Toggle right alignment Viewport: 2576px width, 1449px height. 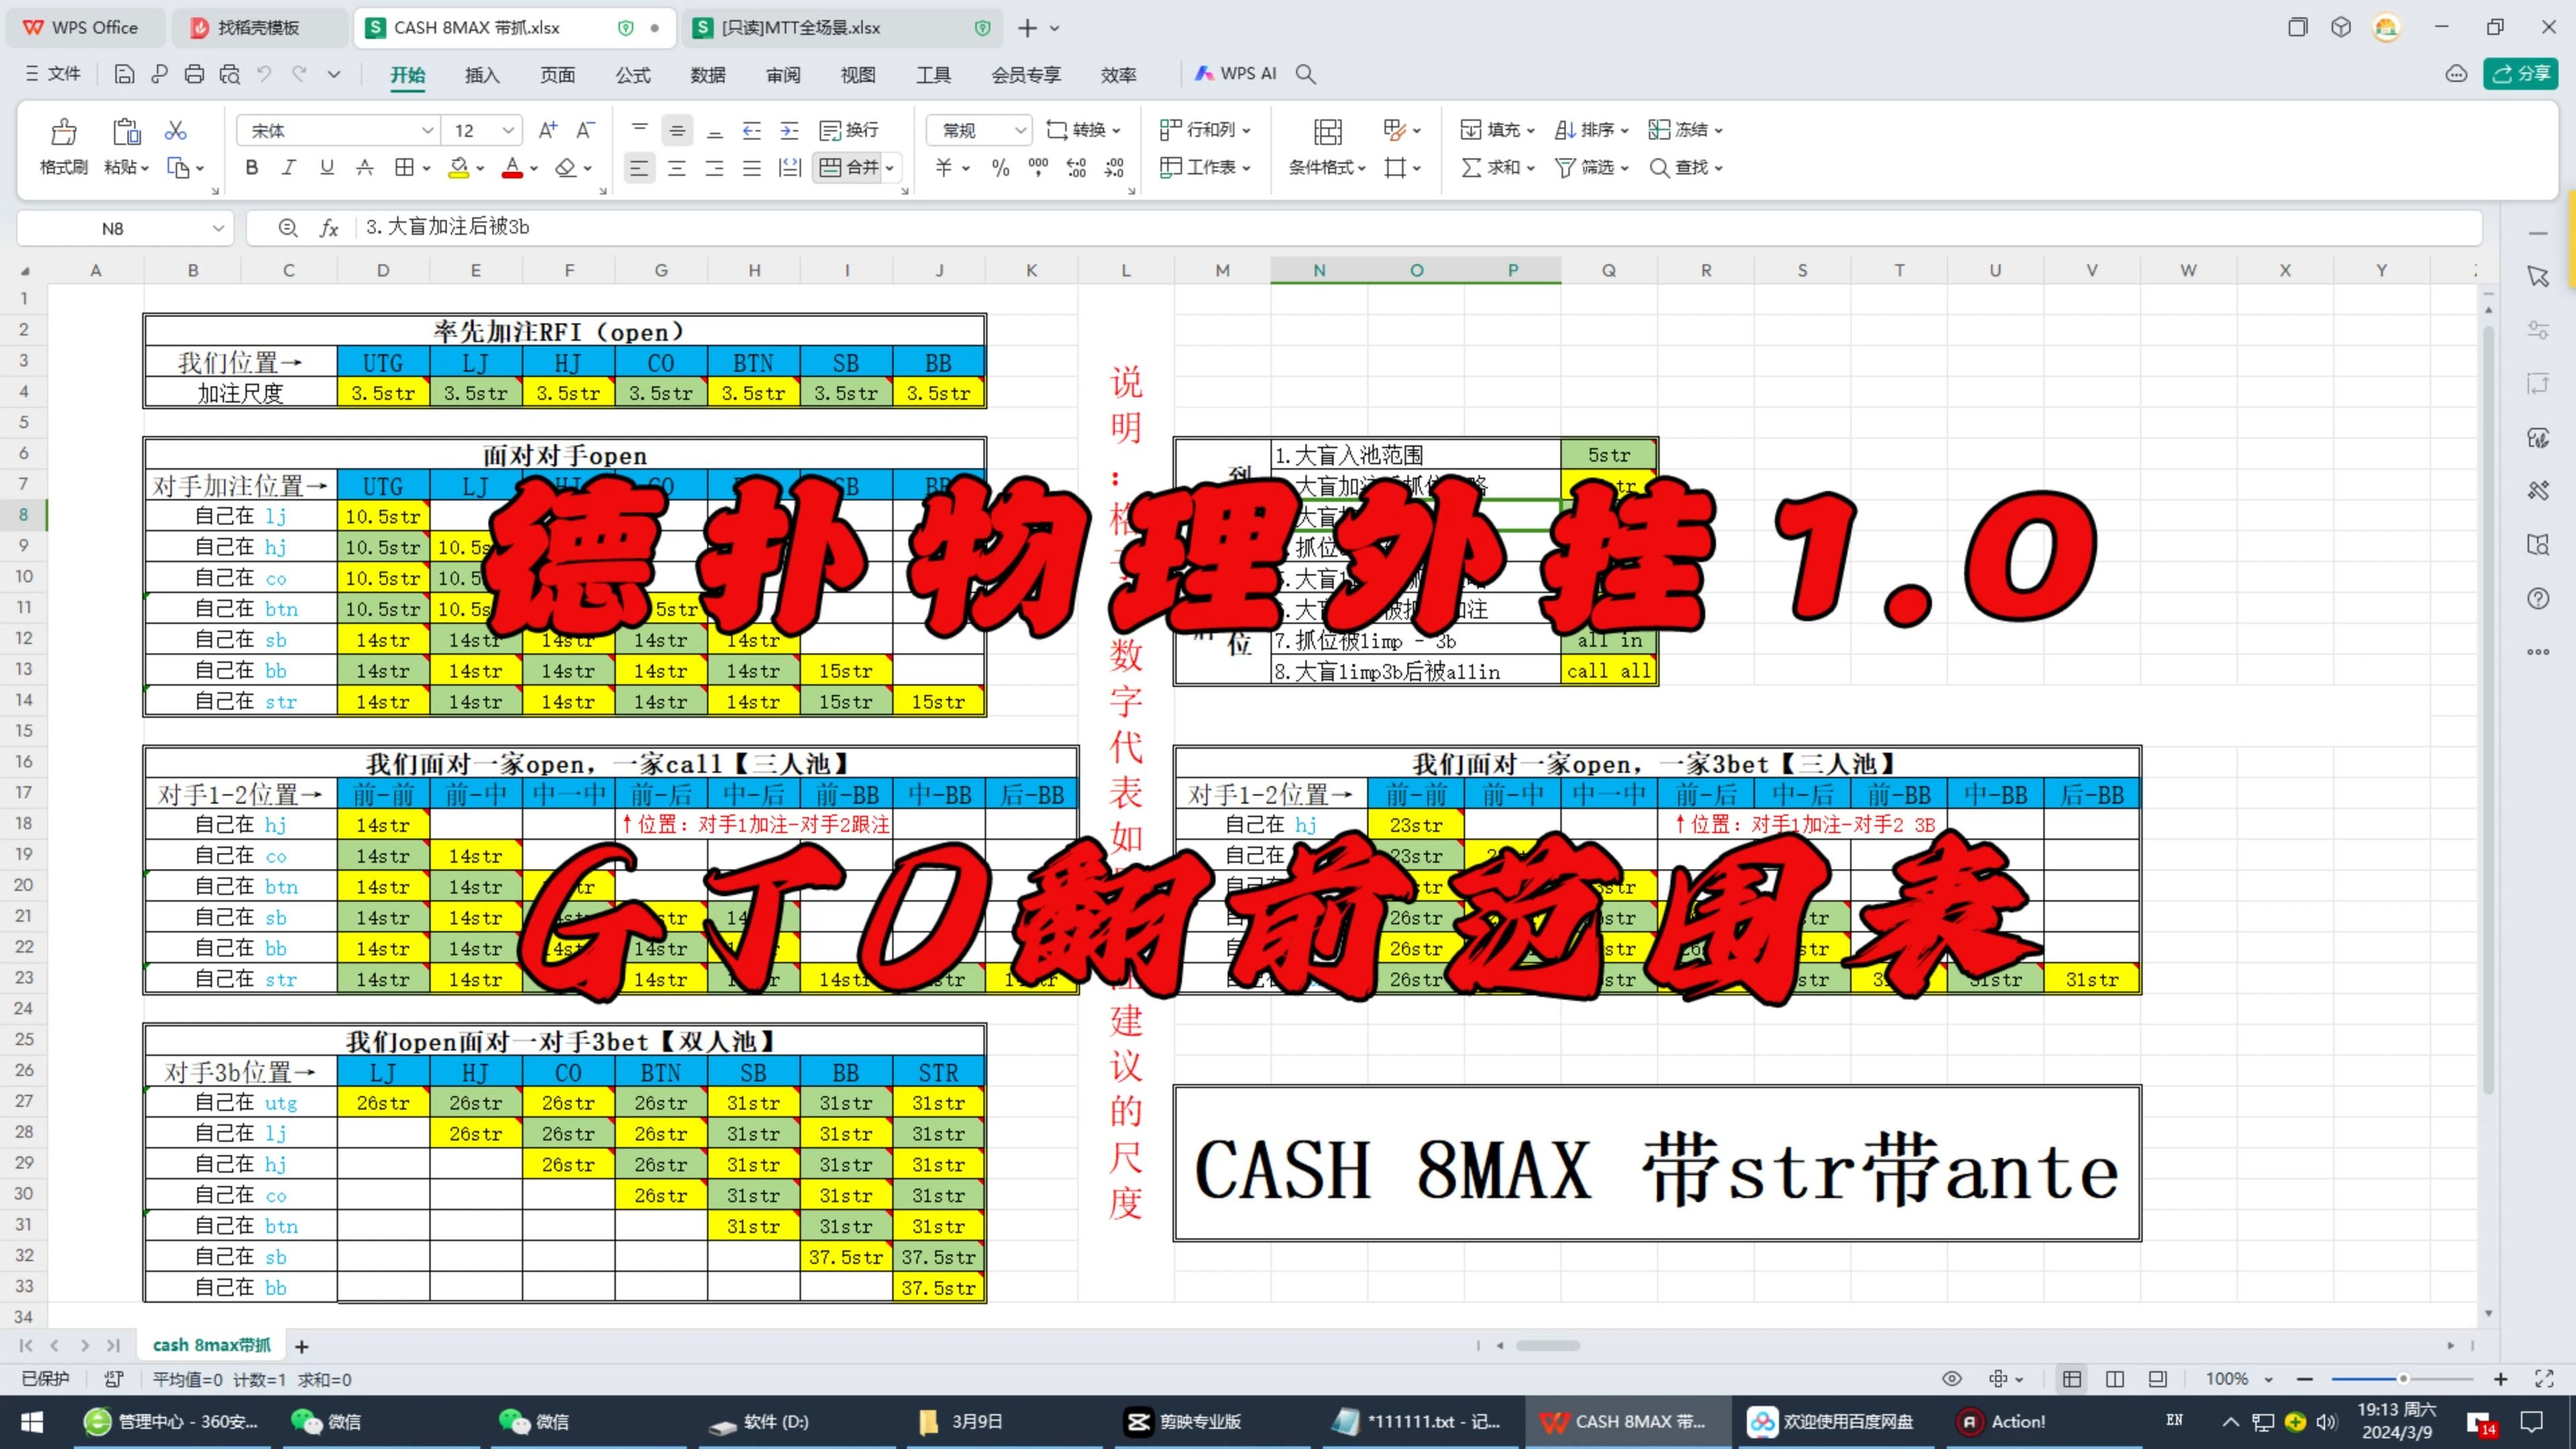(x=714, y=168)
